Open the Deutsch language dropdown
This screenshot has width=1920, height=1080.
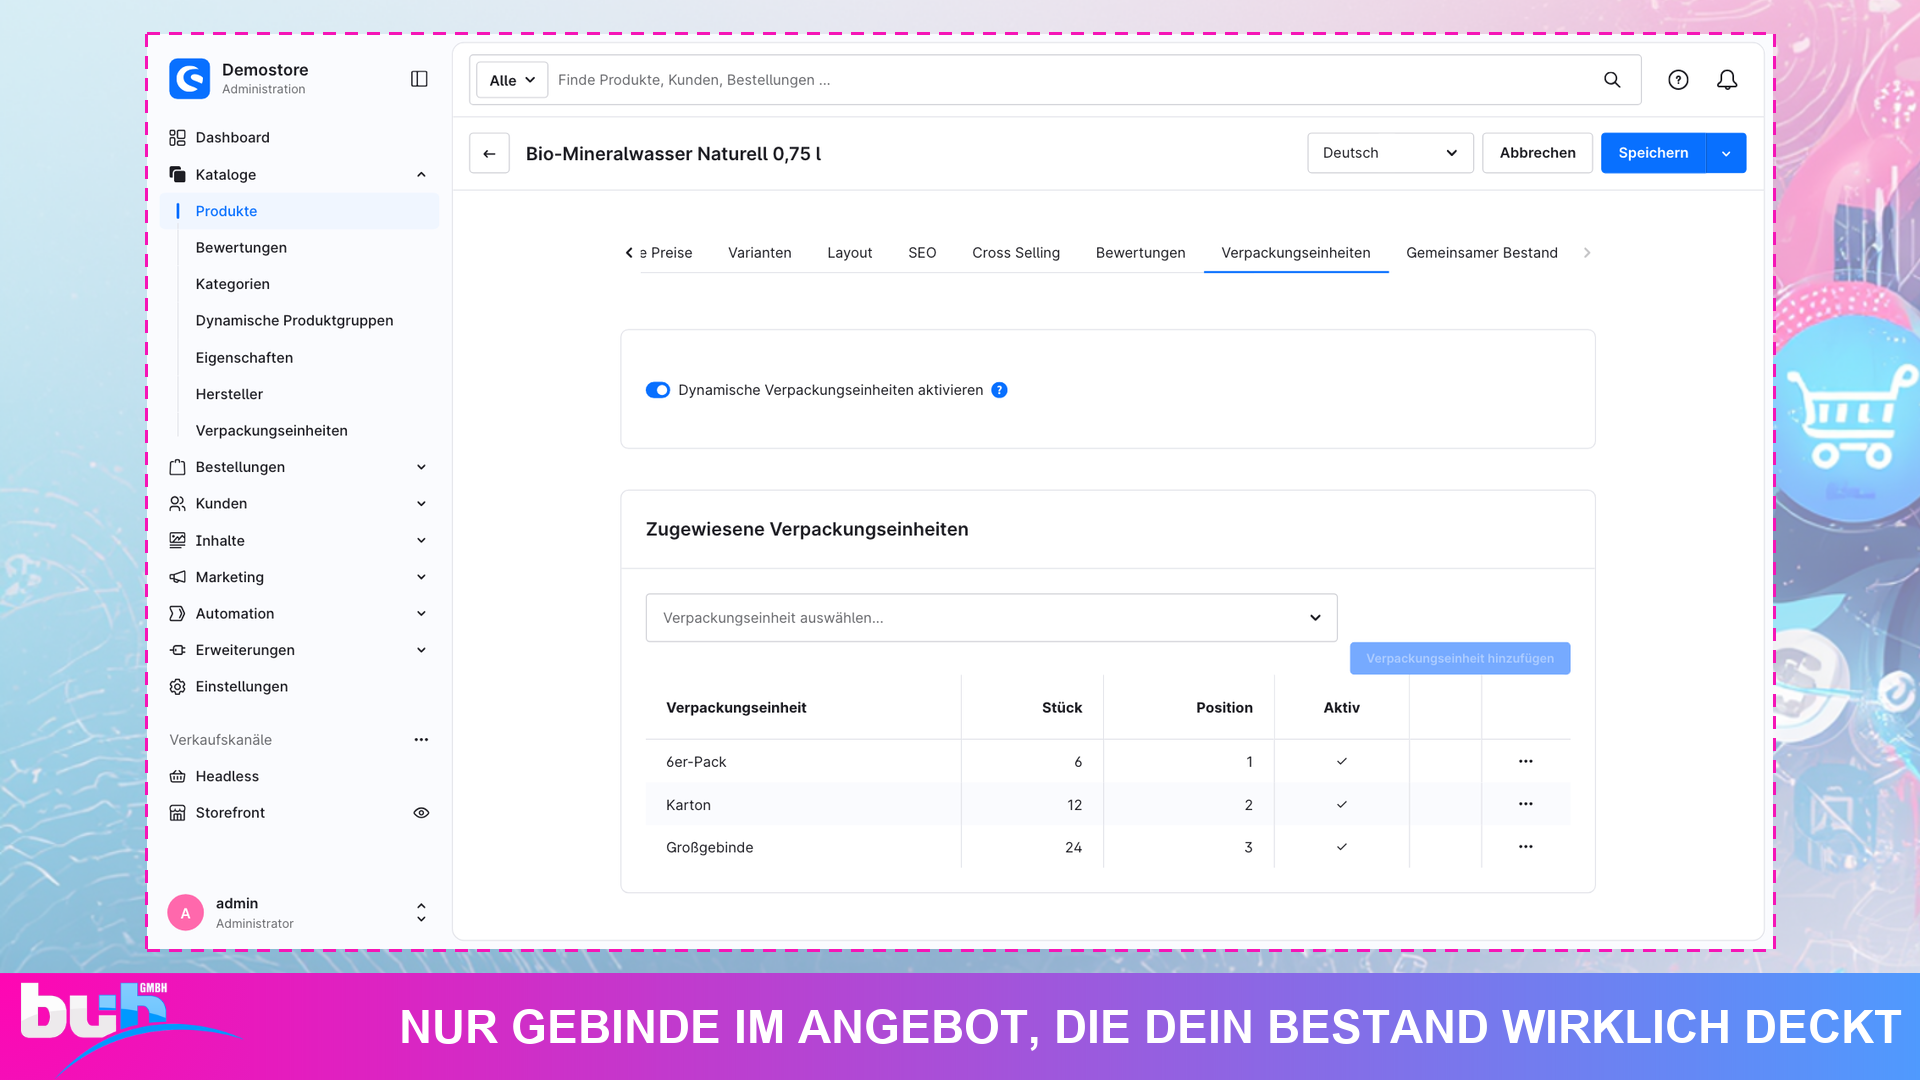click(1390, 153)
